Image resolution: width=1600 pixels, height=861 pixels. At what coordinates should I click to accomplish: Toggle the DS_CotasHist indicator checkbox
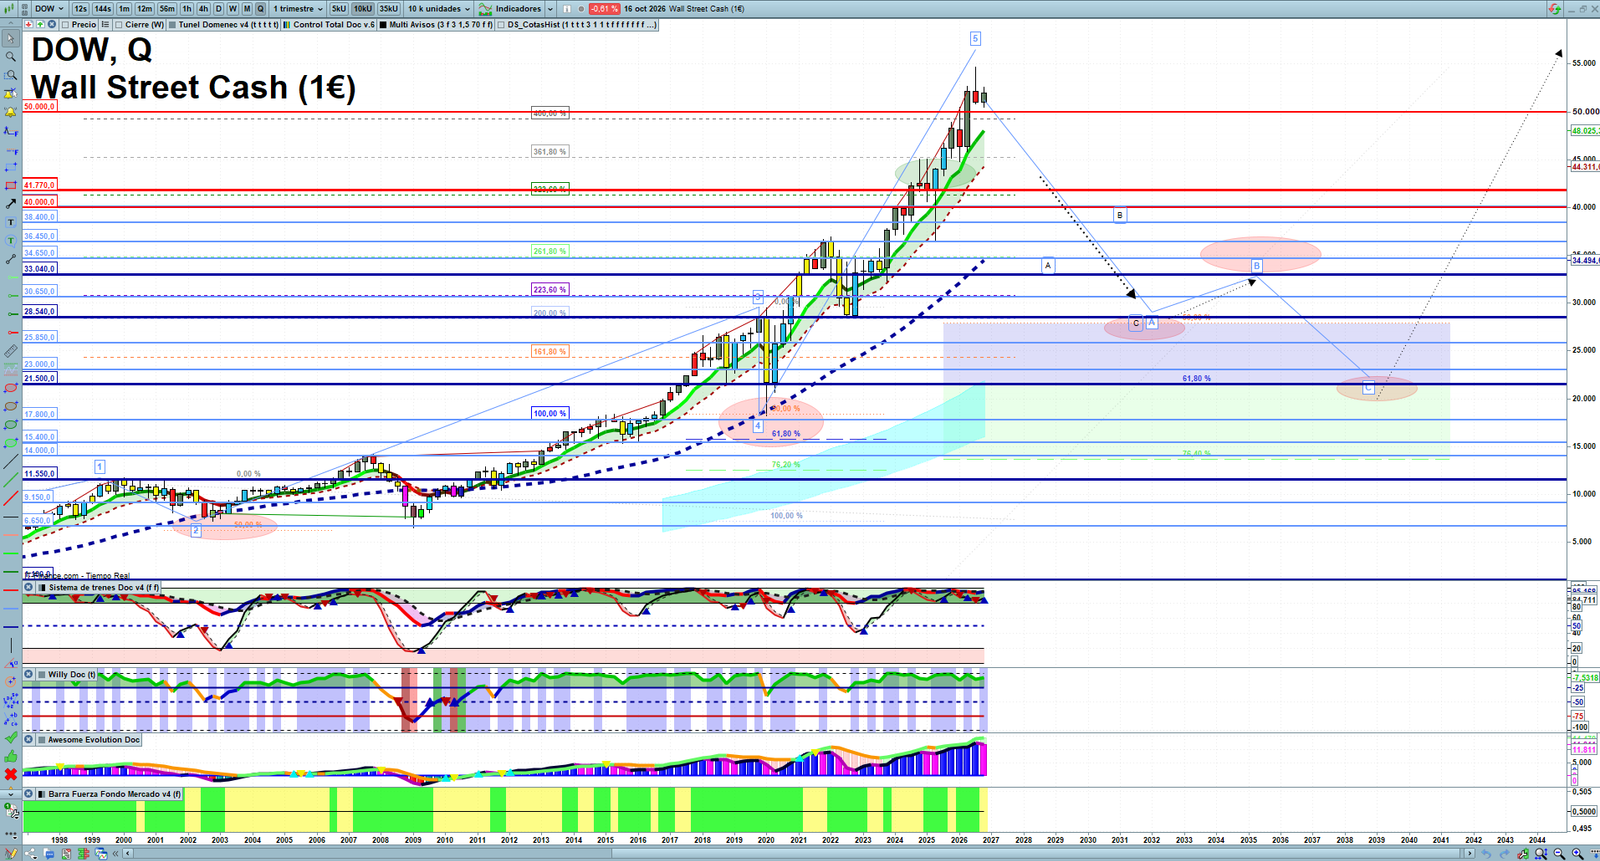coord(501,25)
